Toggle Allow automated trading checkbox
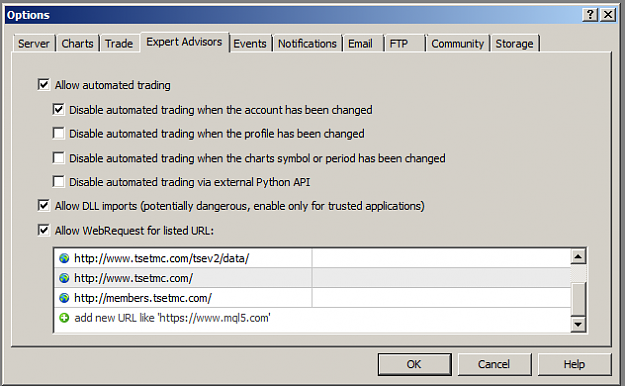 [x=43, y=85]
